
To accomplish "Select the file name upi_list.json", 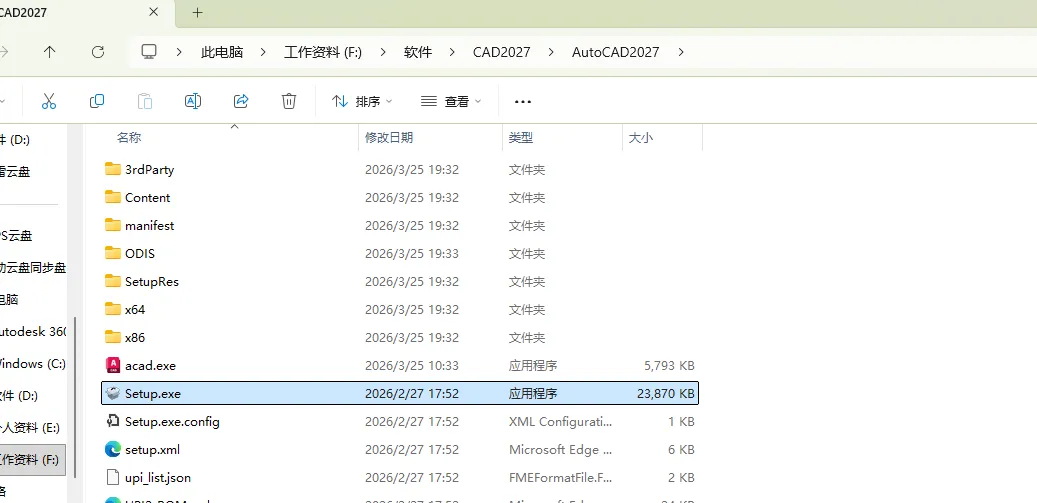I will (x=158, y=477).
